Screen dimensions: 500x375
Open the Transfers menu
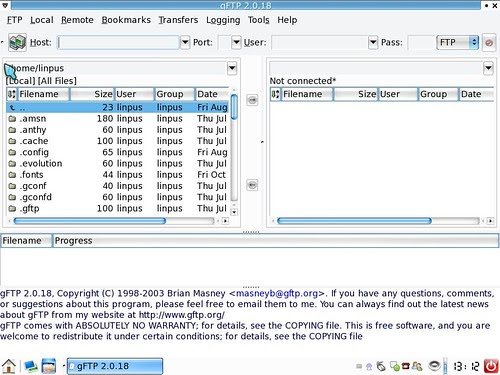(x=178, y=20)
